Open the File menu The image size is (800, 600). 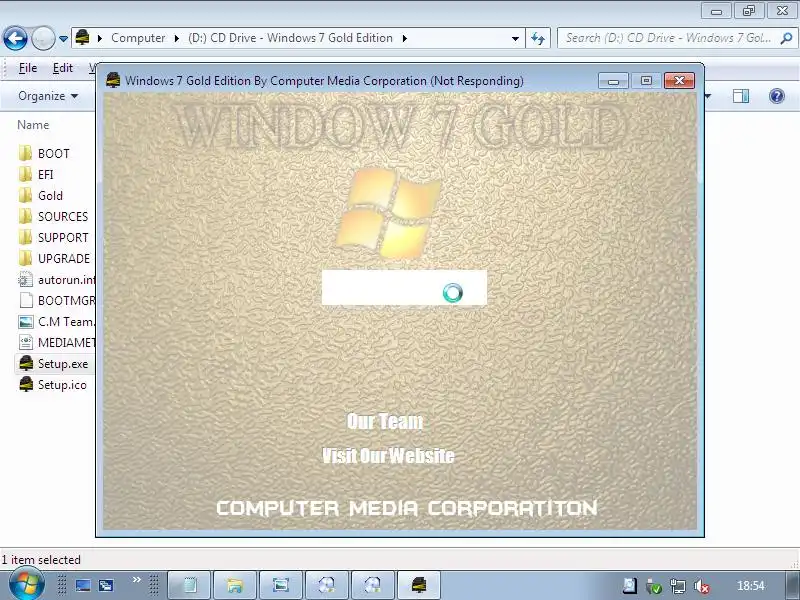[28, 68]
